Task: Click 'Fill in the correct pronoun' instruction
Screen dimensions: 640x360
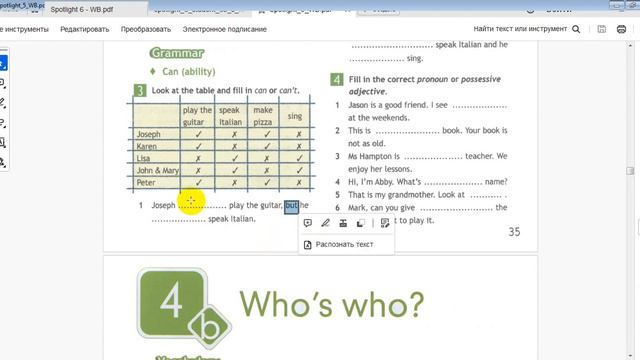Action: coord(425,85)
